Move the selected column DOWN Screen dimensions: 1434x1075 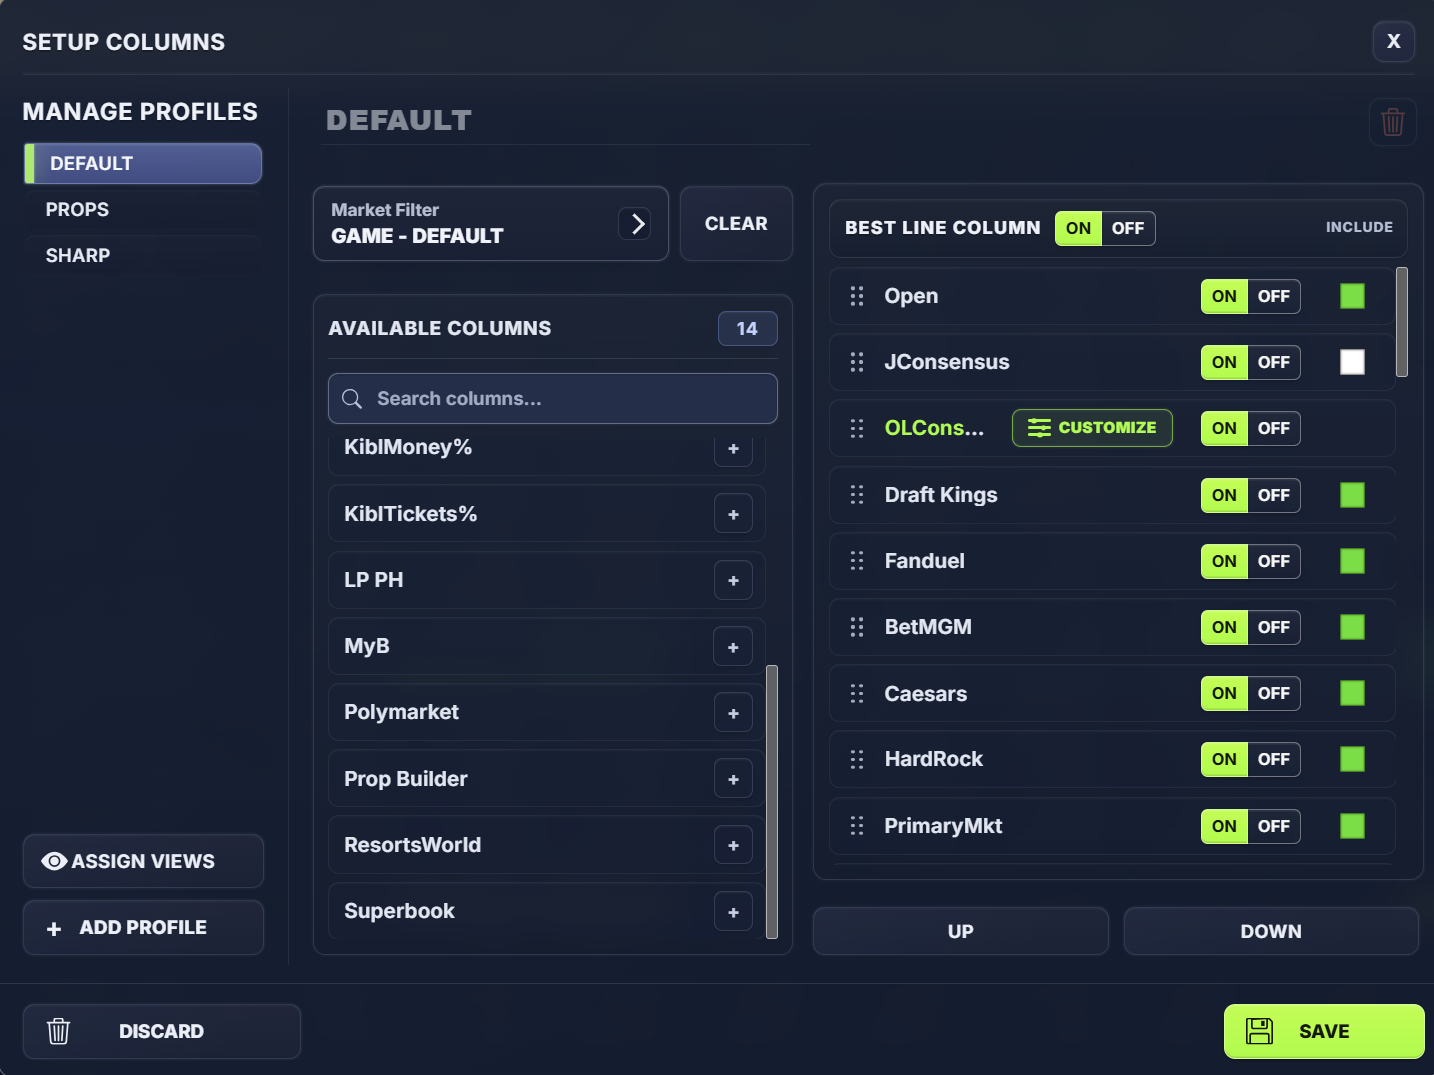click(1271, 931)
